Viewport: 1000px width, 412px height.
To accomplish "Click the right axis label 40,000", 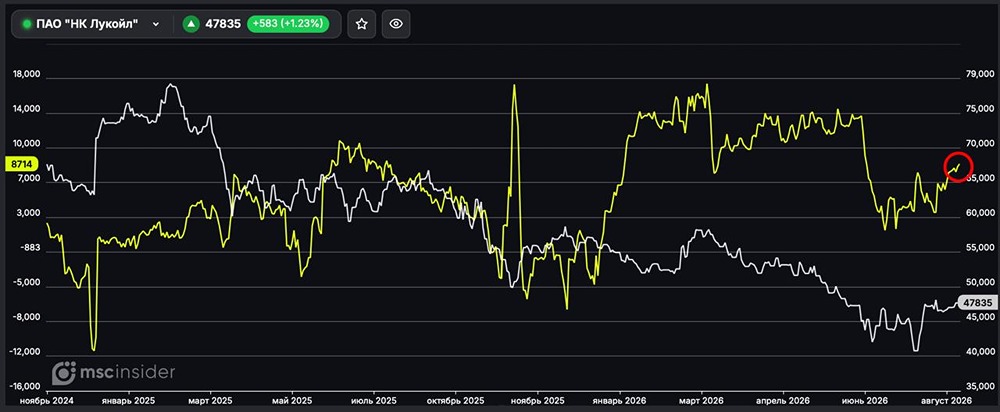I will (980, 352).
